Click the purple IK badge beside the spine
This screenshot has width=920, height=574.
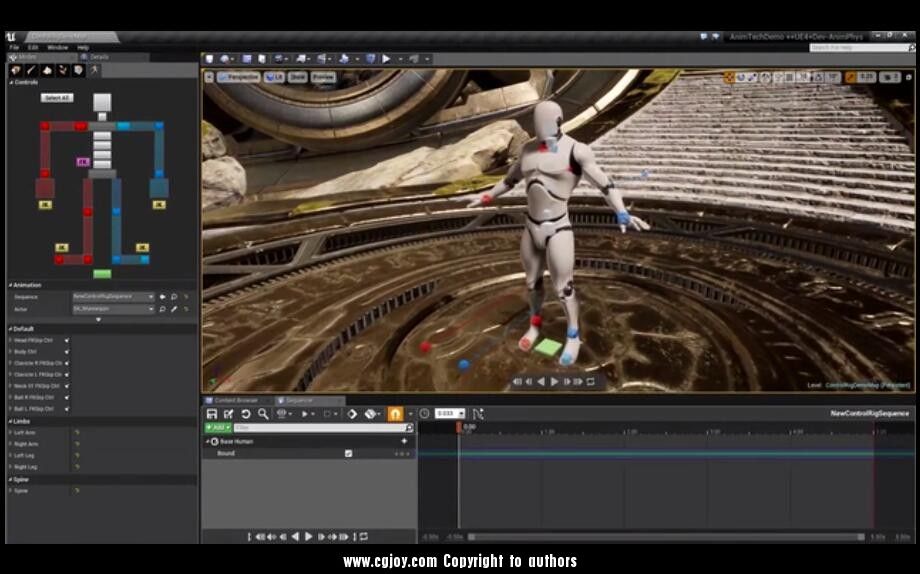83,162
